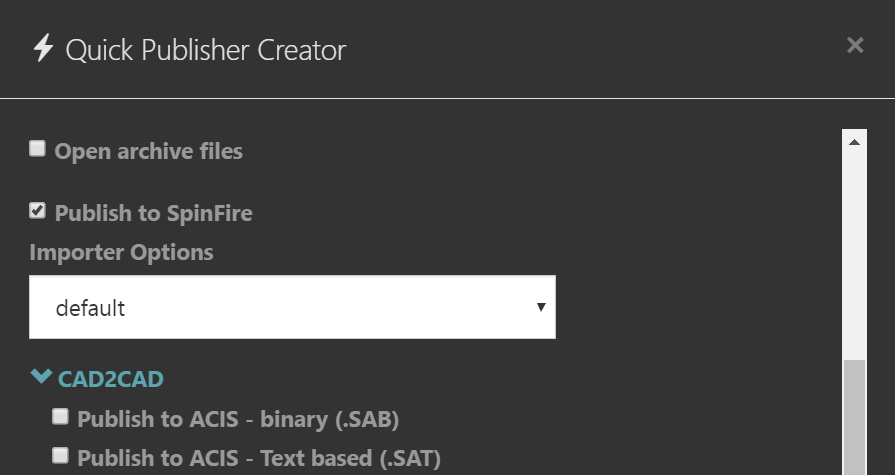The width and height of the screenshot is (895, 475).
Task: Click the Publish to SpinFire label text
Action: click(154, 213)
